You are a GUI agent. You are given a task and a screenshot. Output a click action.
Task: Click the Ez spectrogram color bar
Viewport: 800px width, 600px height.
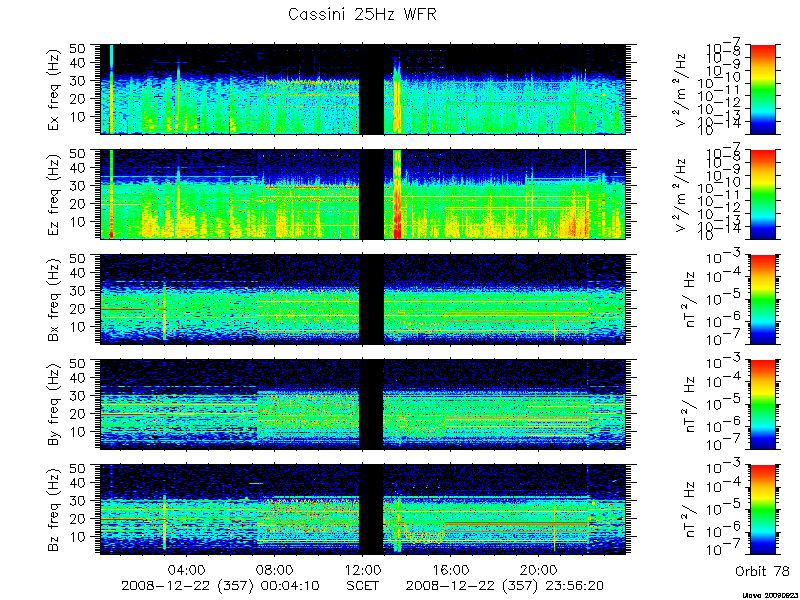762,194
